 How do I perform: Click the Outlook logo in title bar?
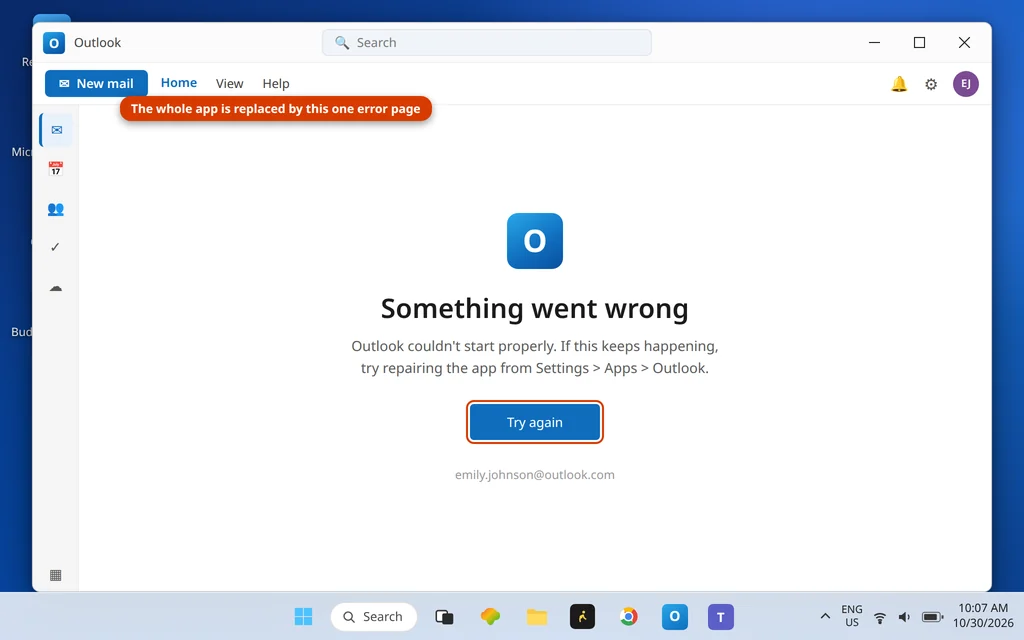[x=54, y=43]
